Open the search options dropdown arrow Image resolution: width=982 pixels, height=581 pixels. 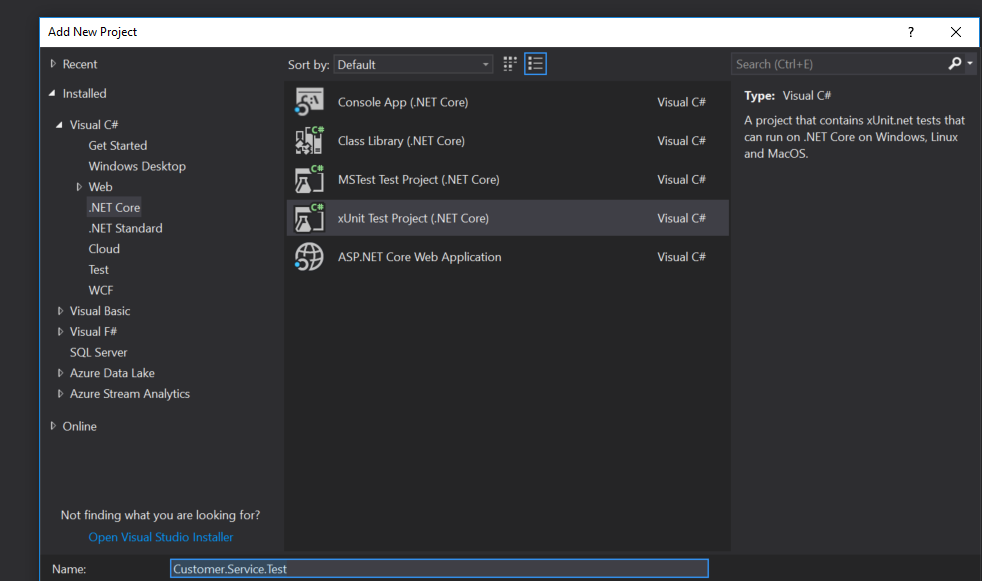click(970, 64)
